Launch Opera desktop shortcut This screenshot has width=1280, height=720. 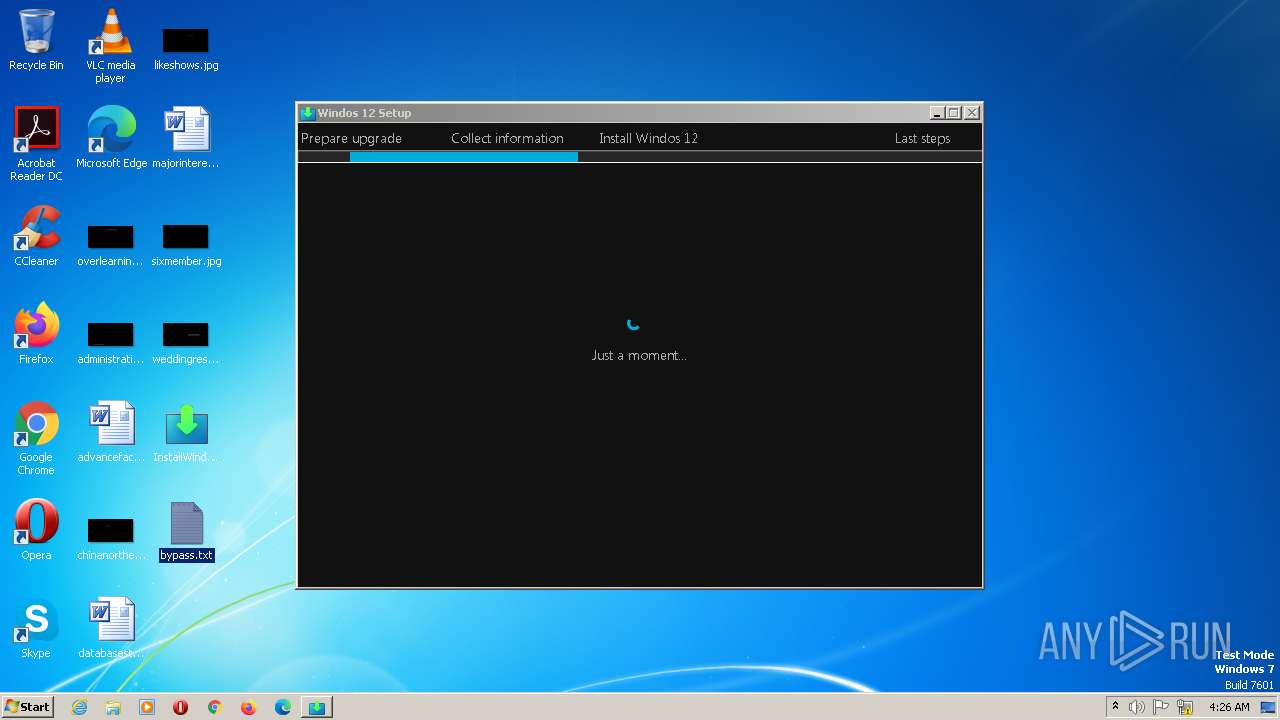(x=36, y=530)
